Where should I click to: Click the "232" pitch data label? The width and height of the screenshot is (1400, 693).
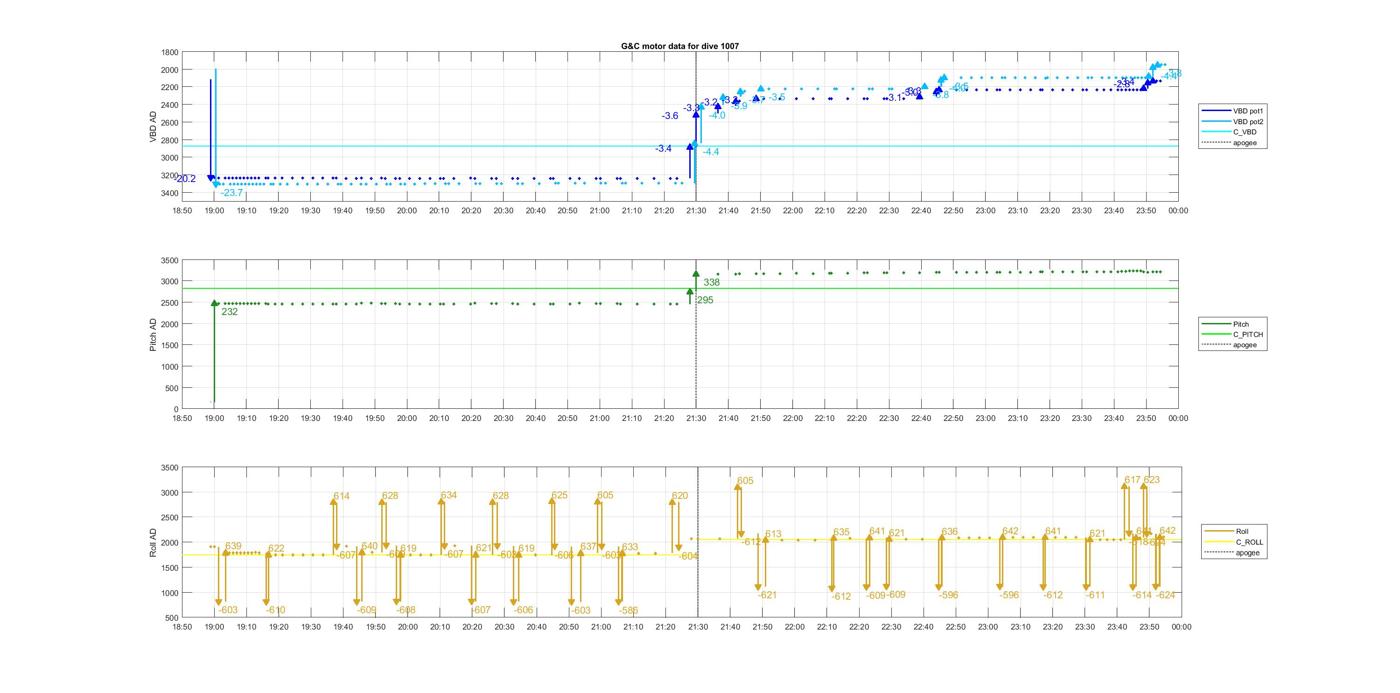(x=230, y=312)
